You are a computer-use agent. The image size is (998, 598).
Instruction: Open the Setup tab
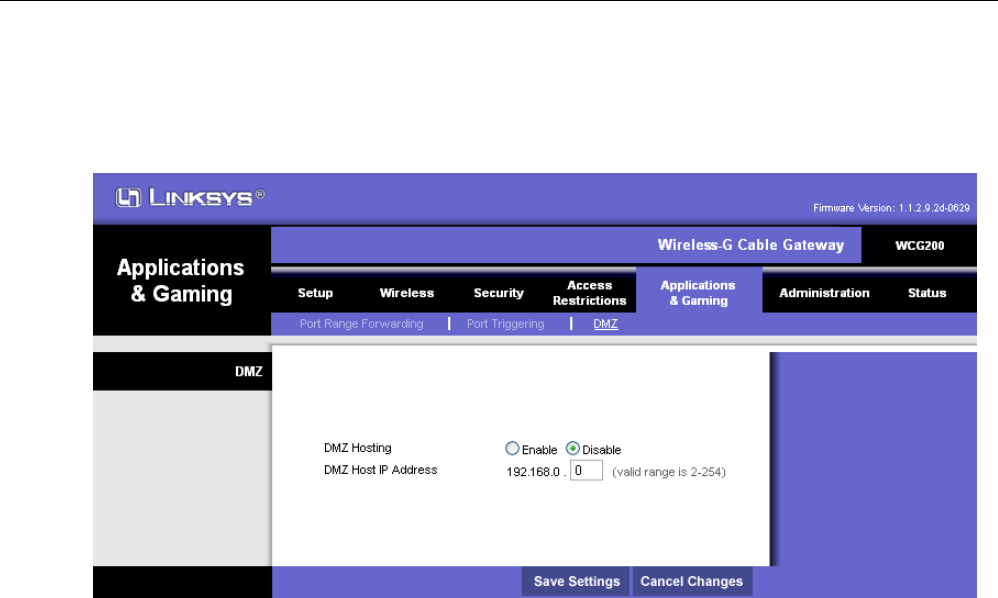click(x=315, y=293)
